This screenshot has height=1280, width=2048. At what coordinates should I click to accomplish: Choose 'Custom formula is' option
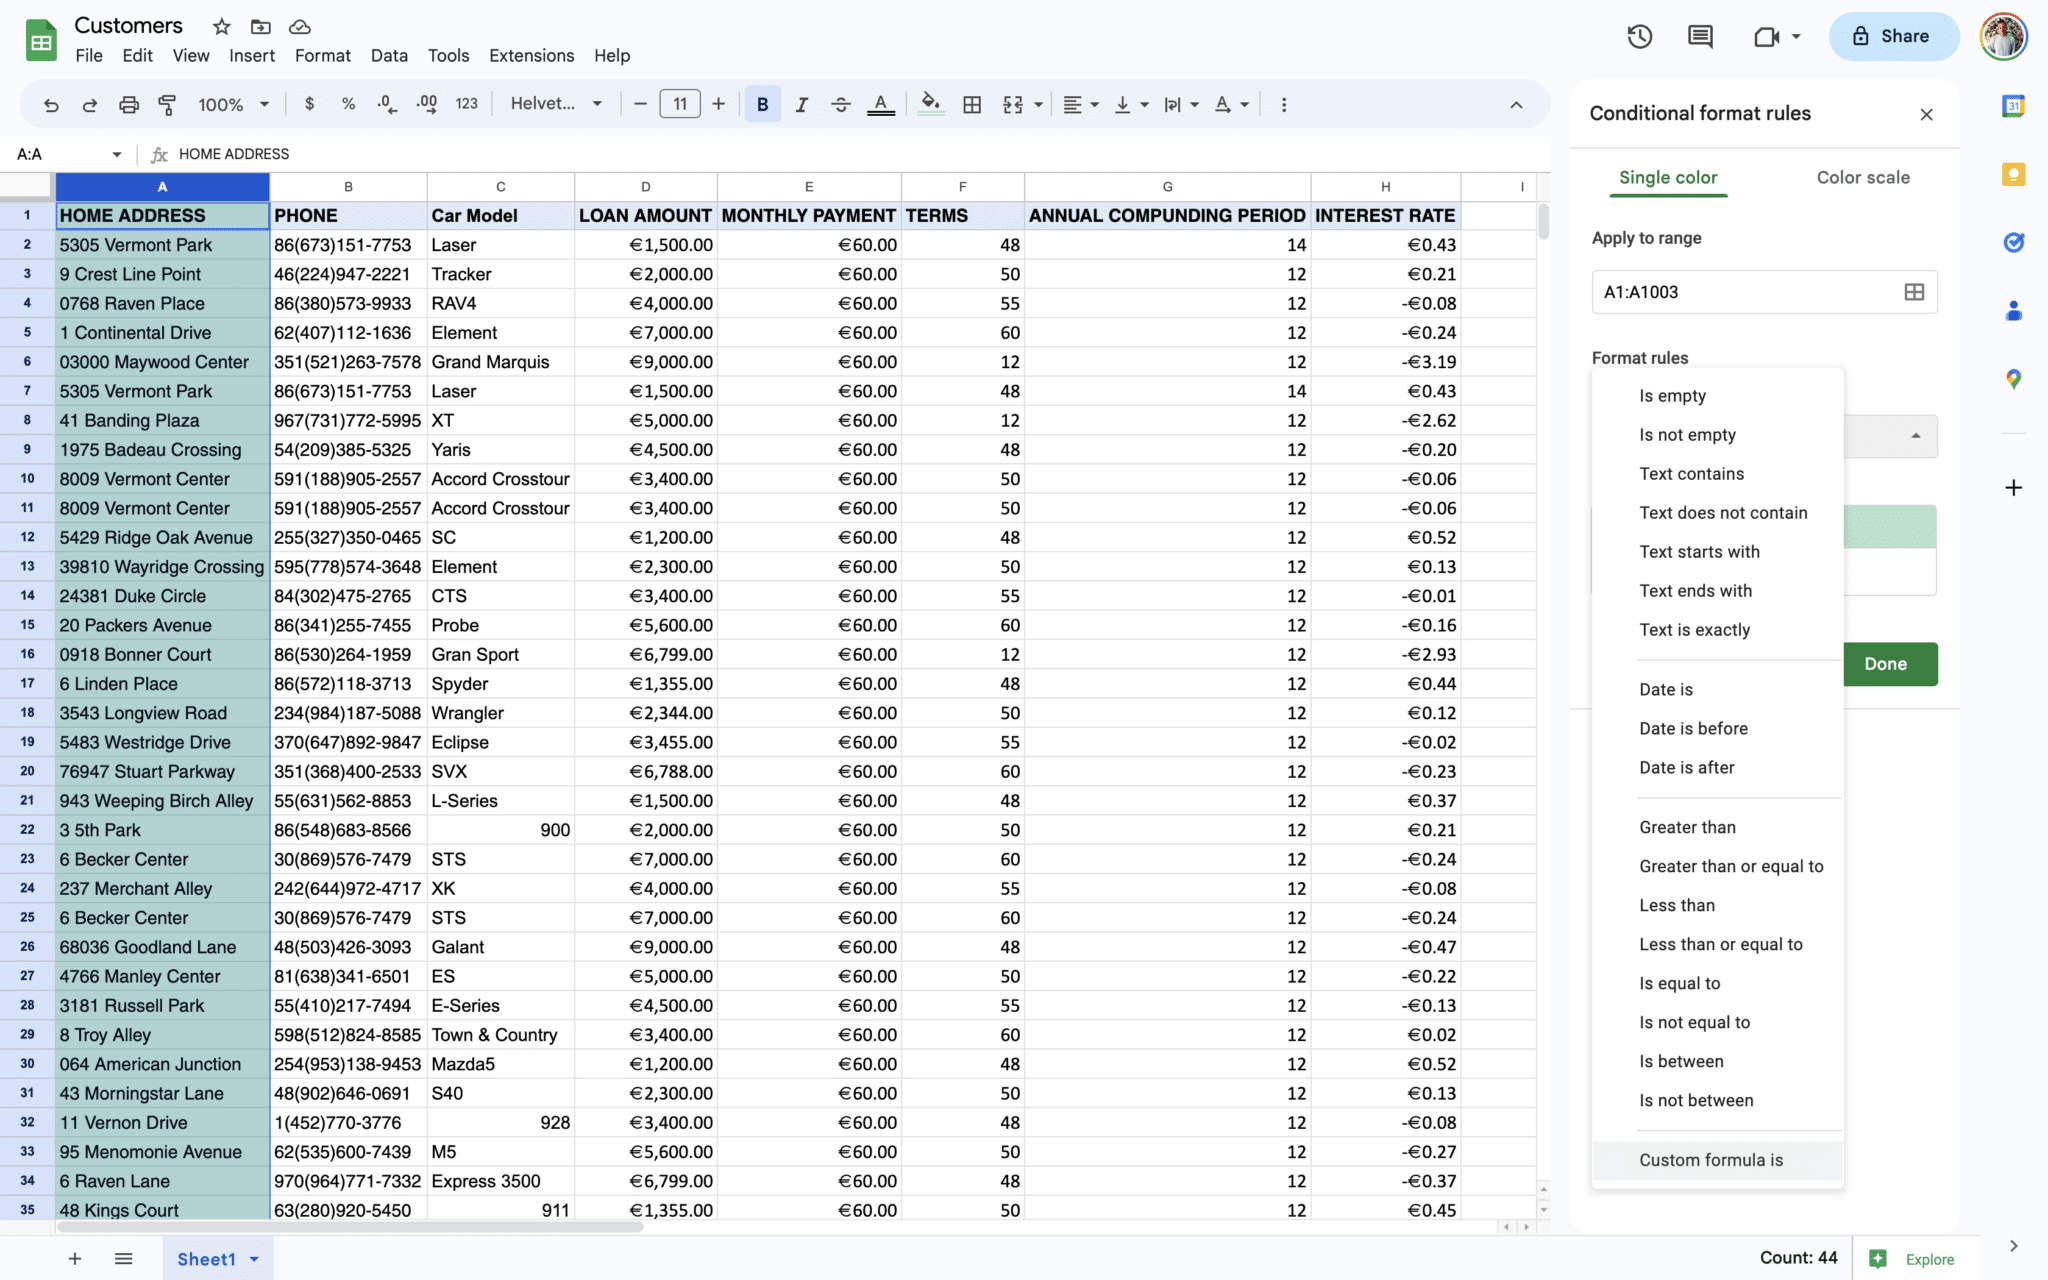(1710, 1160)
